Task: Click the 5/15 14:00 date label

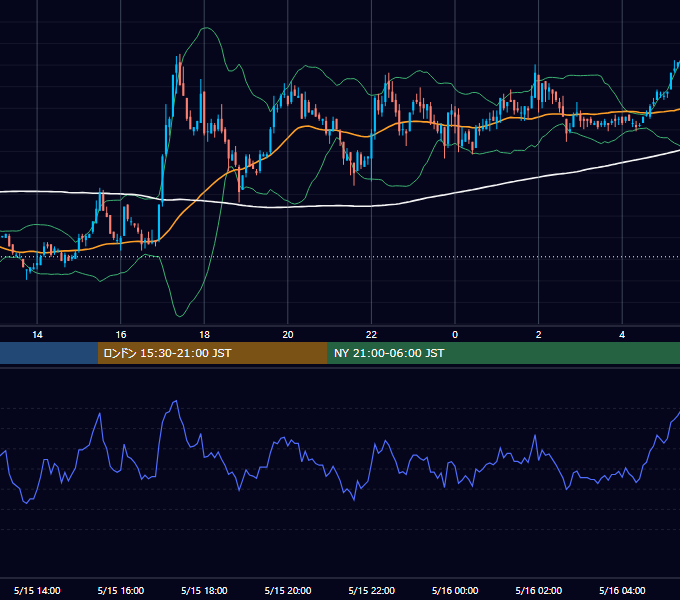Action: (37, 590)
